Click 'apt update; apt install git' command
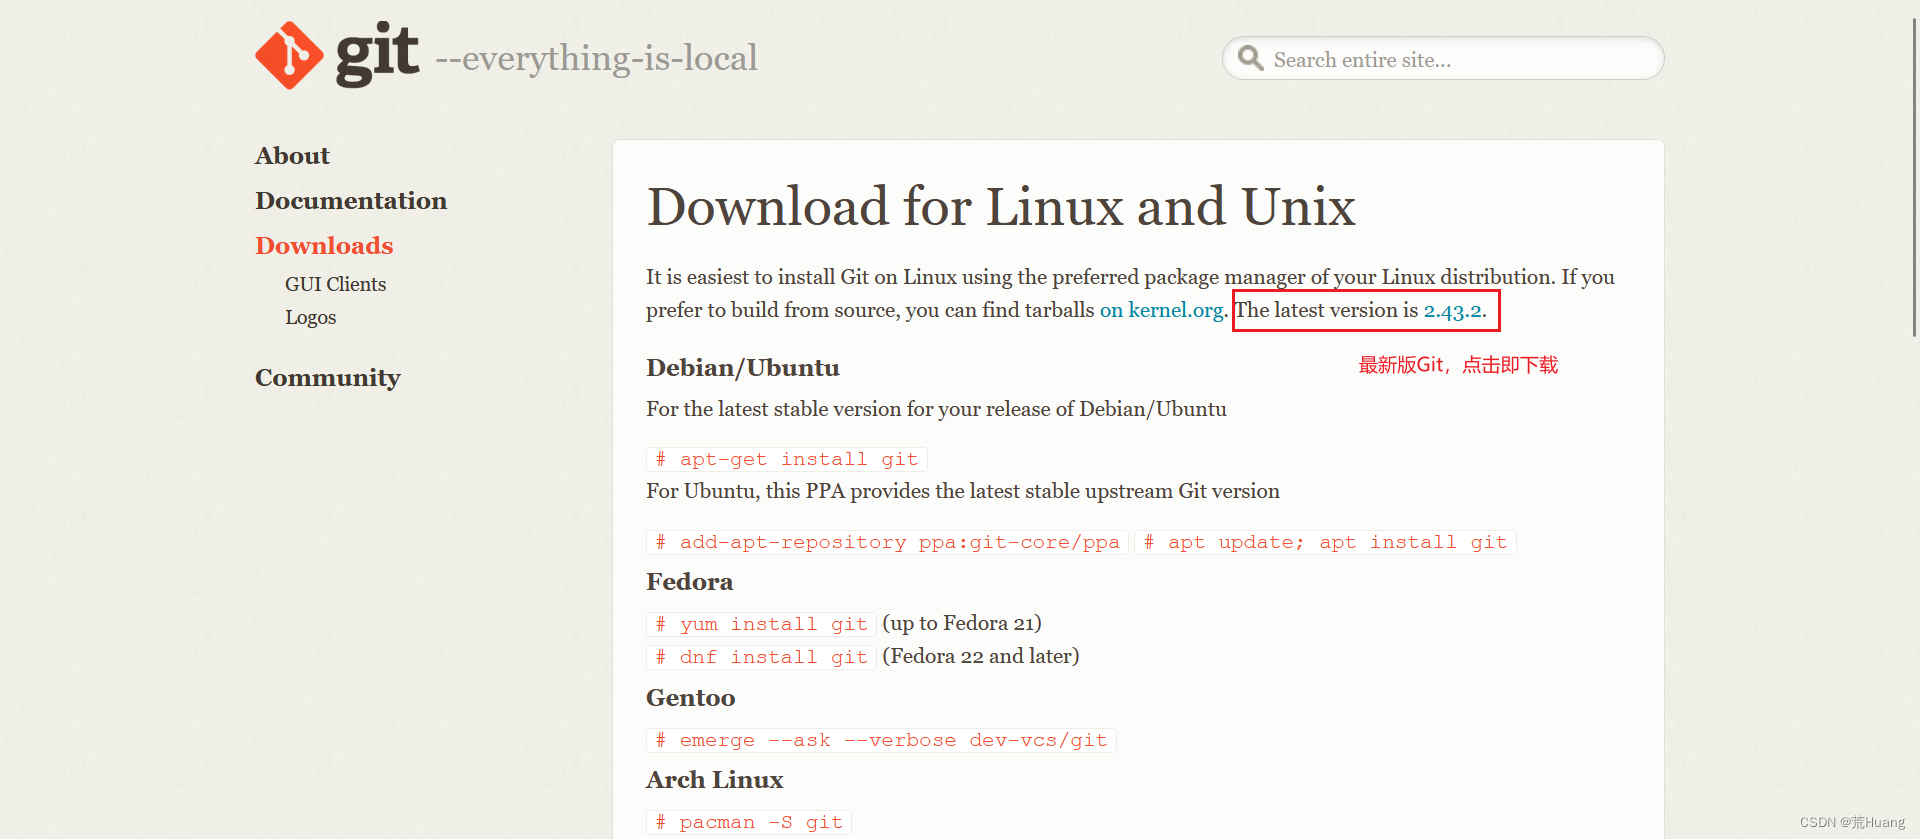The image size is (1920, 839). 1325,542
